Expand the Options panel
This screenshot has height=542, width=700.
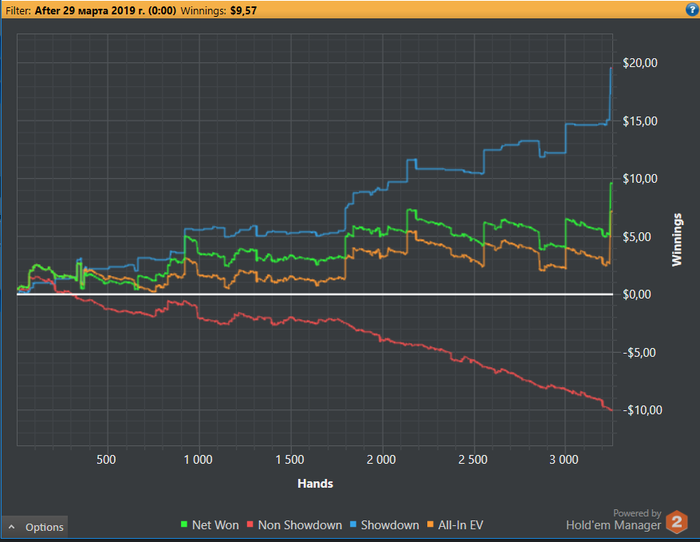(35, 527)
